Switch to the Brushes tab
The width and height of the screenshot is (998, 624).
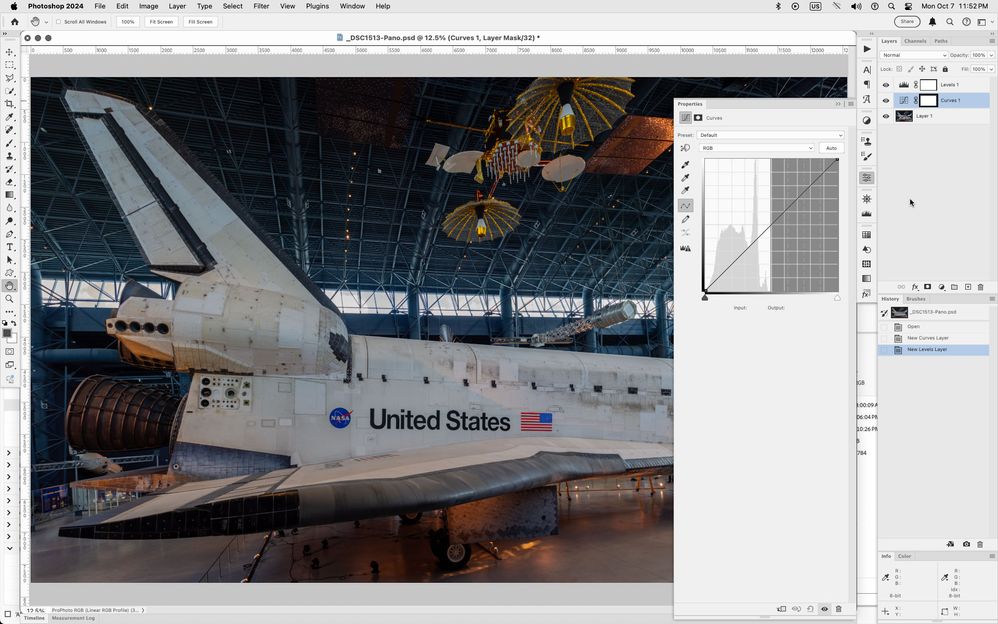(916, 299)
